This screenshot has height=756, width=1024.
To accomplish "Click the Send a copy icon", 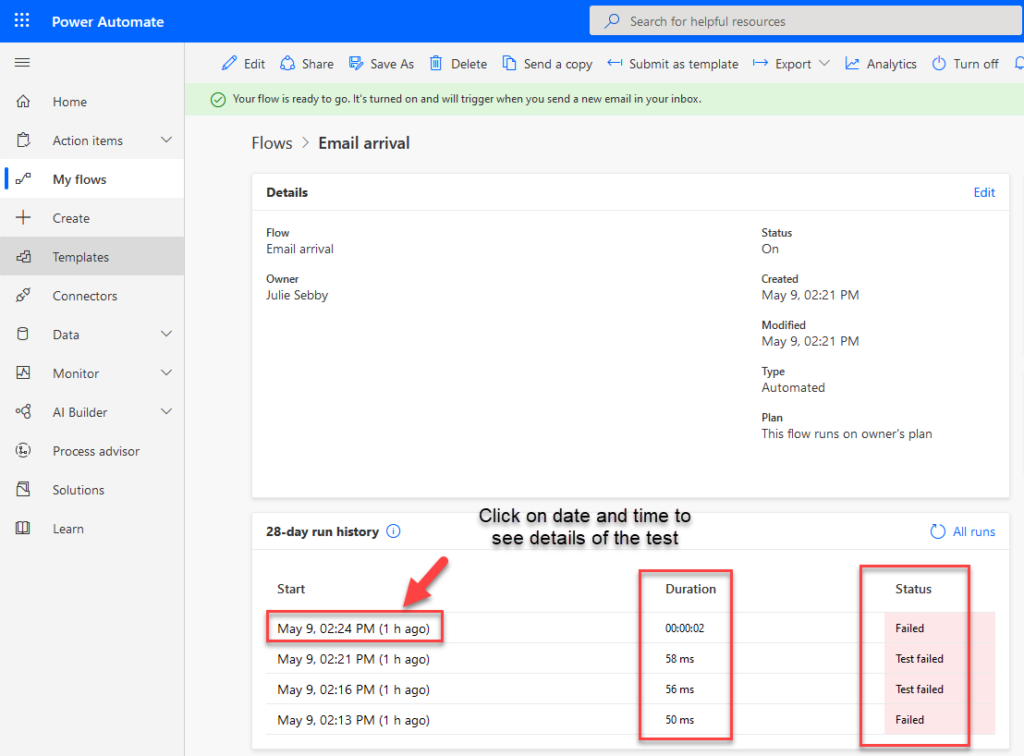I will (509, 63).
